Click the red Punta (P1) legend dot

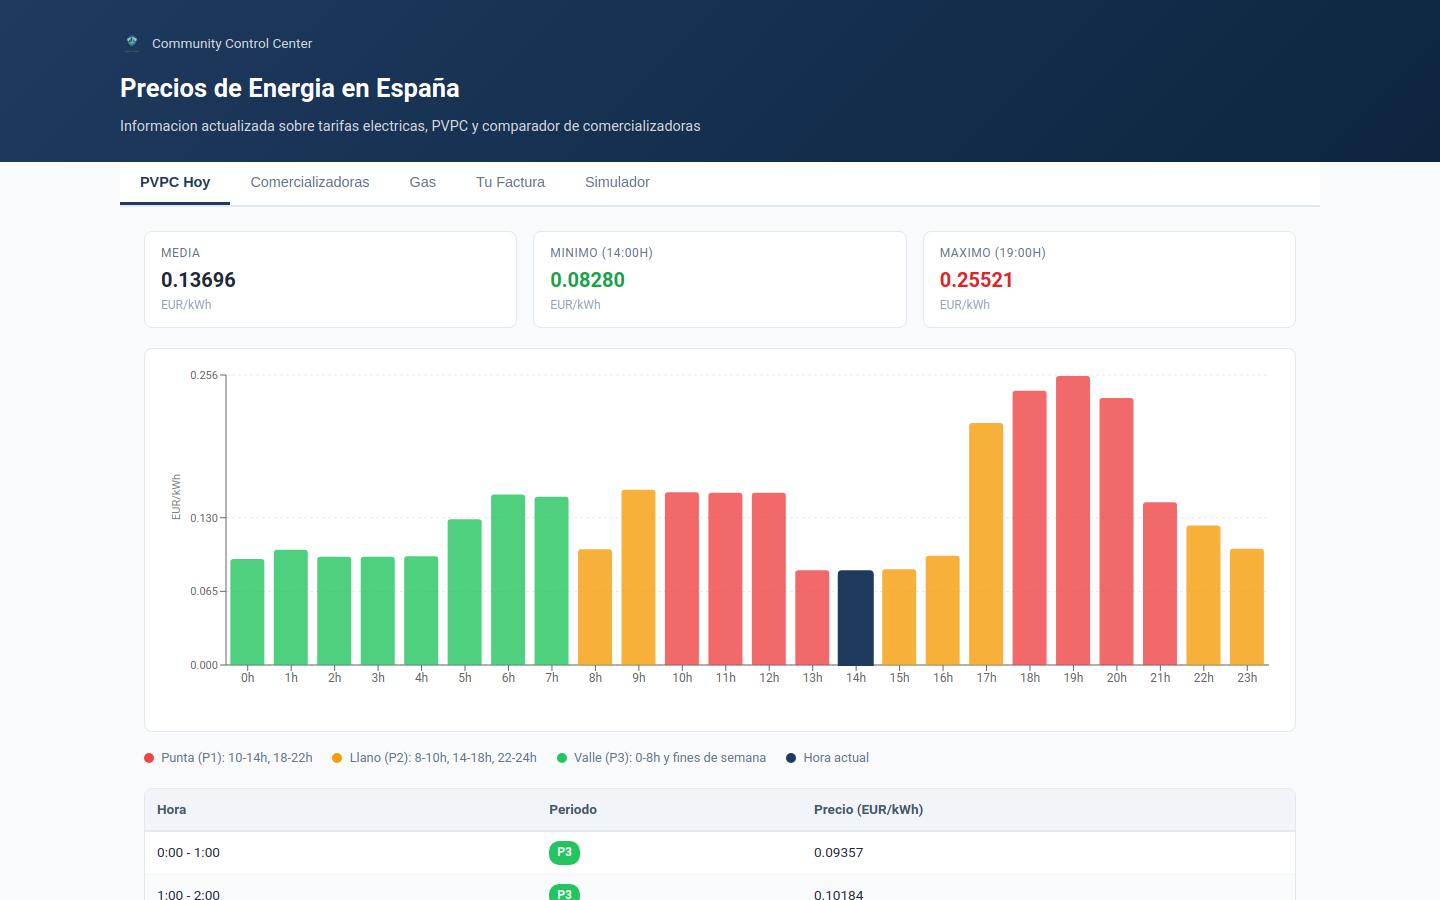click(149, 758)
